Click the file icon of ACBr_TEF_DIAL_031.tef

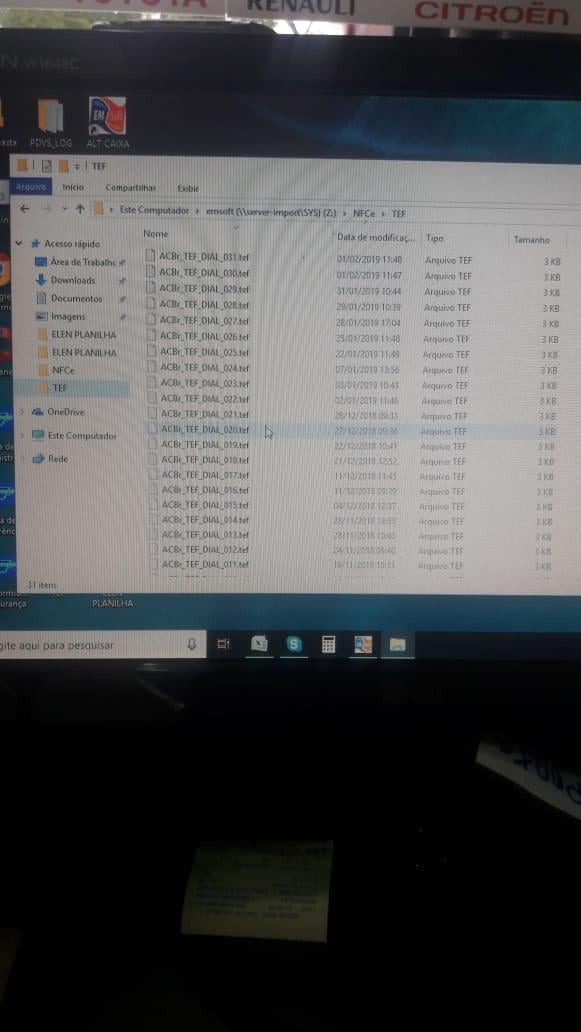(x=149, y=256)
